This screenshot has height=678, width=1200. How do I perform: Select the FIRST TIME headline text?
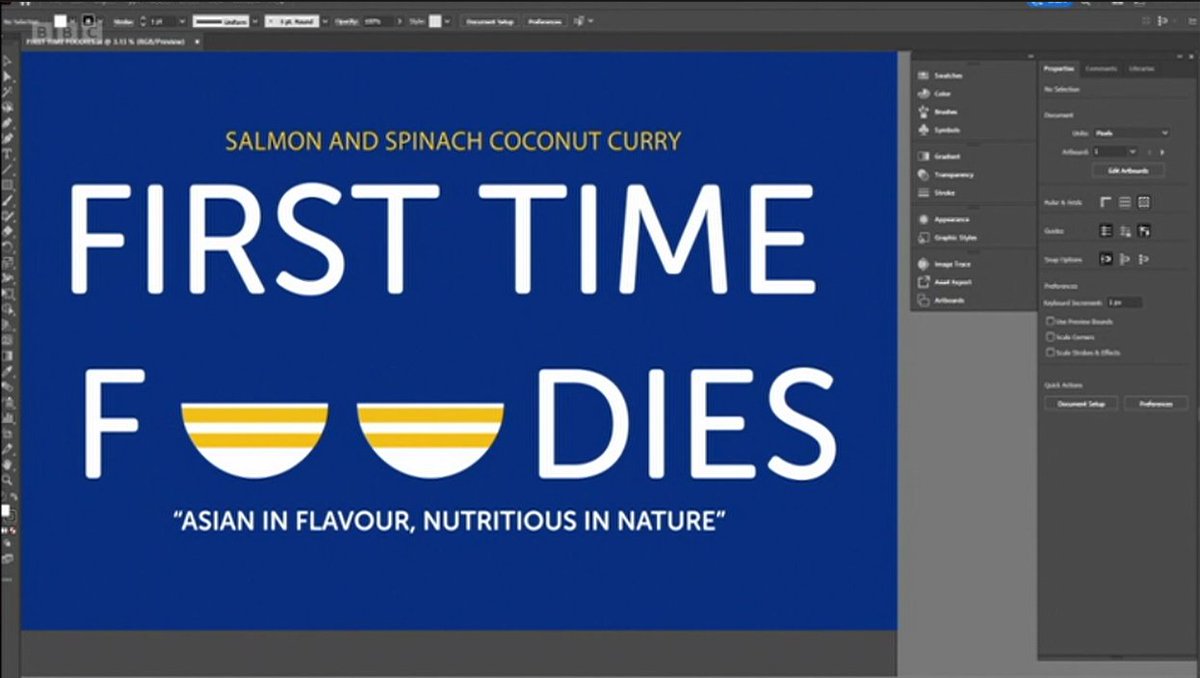pos(441,240)
